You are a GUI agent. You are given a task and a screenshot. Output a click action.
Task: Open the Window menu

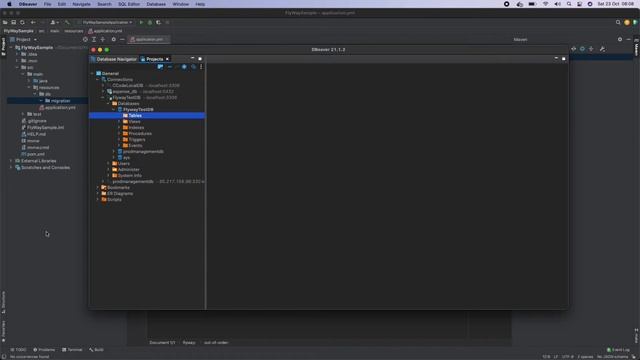click(x=180, y=4)
